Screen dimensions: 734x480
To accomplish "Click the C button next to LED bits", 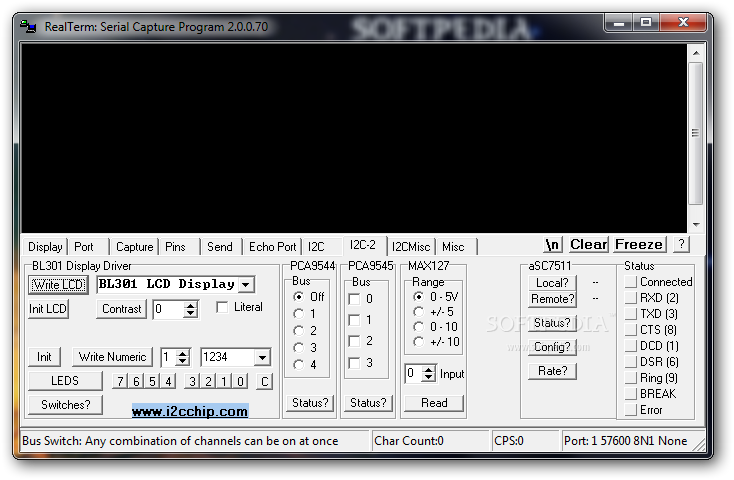I will tap(264, 382).
